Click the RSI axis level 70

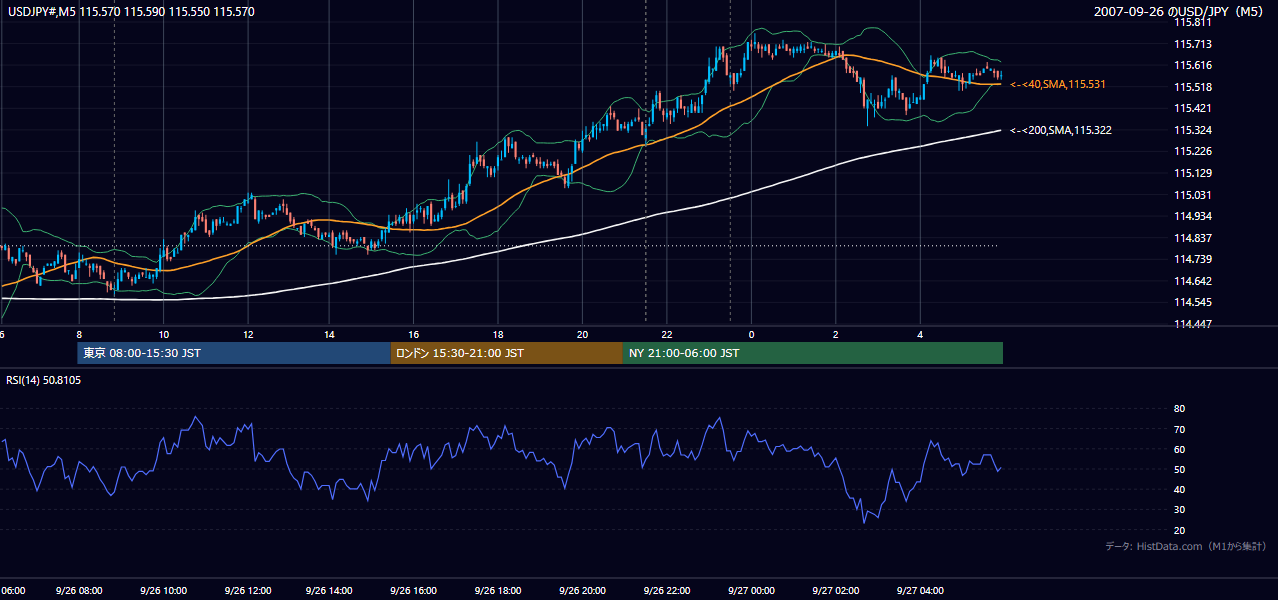pos(1179,429)
